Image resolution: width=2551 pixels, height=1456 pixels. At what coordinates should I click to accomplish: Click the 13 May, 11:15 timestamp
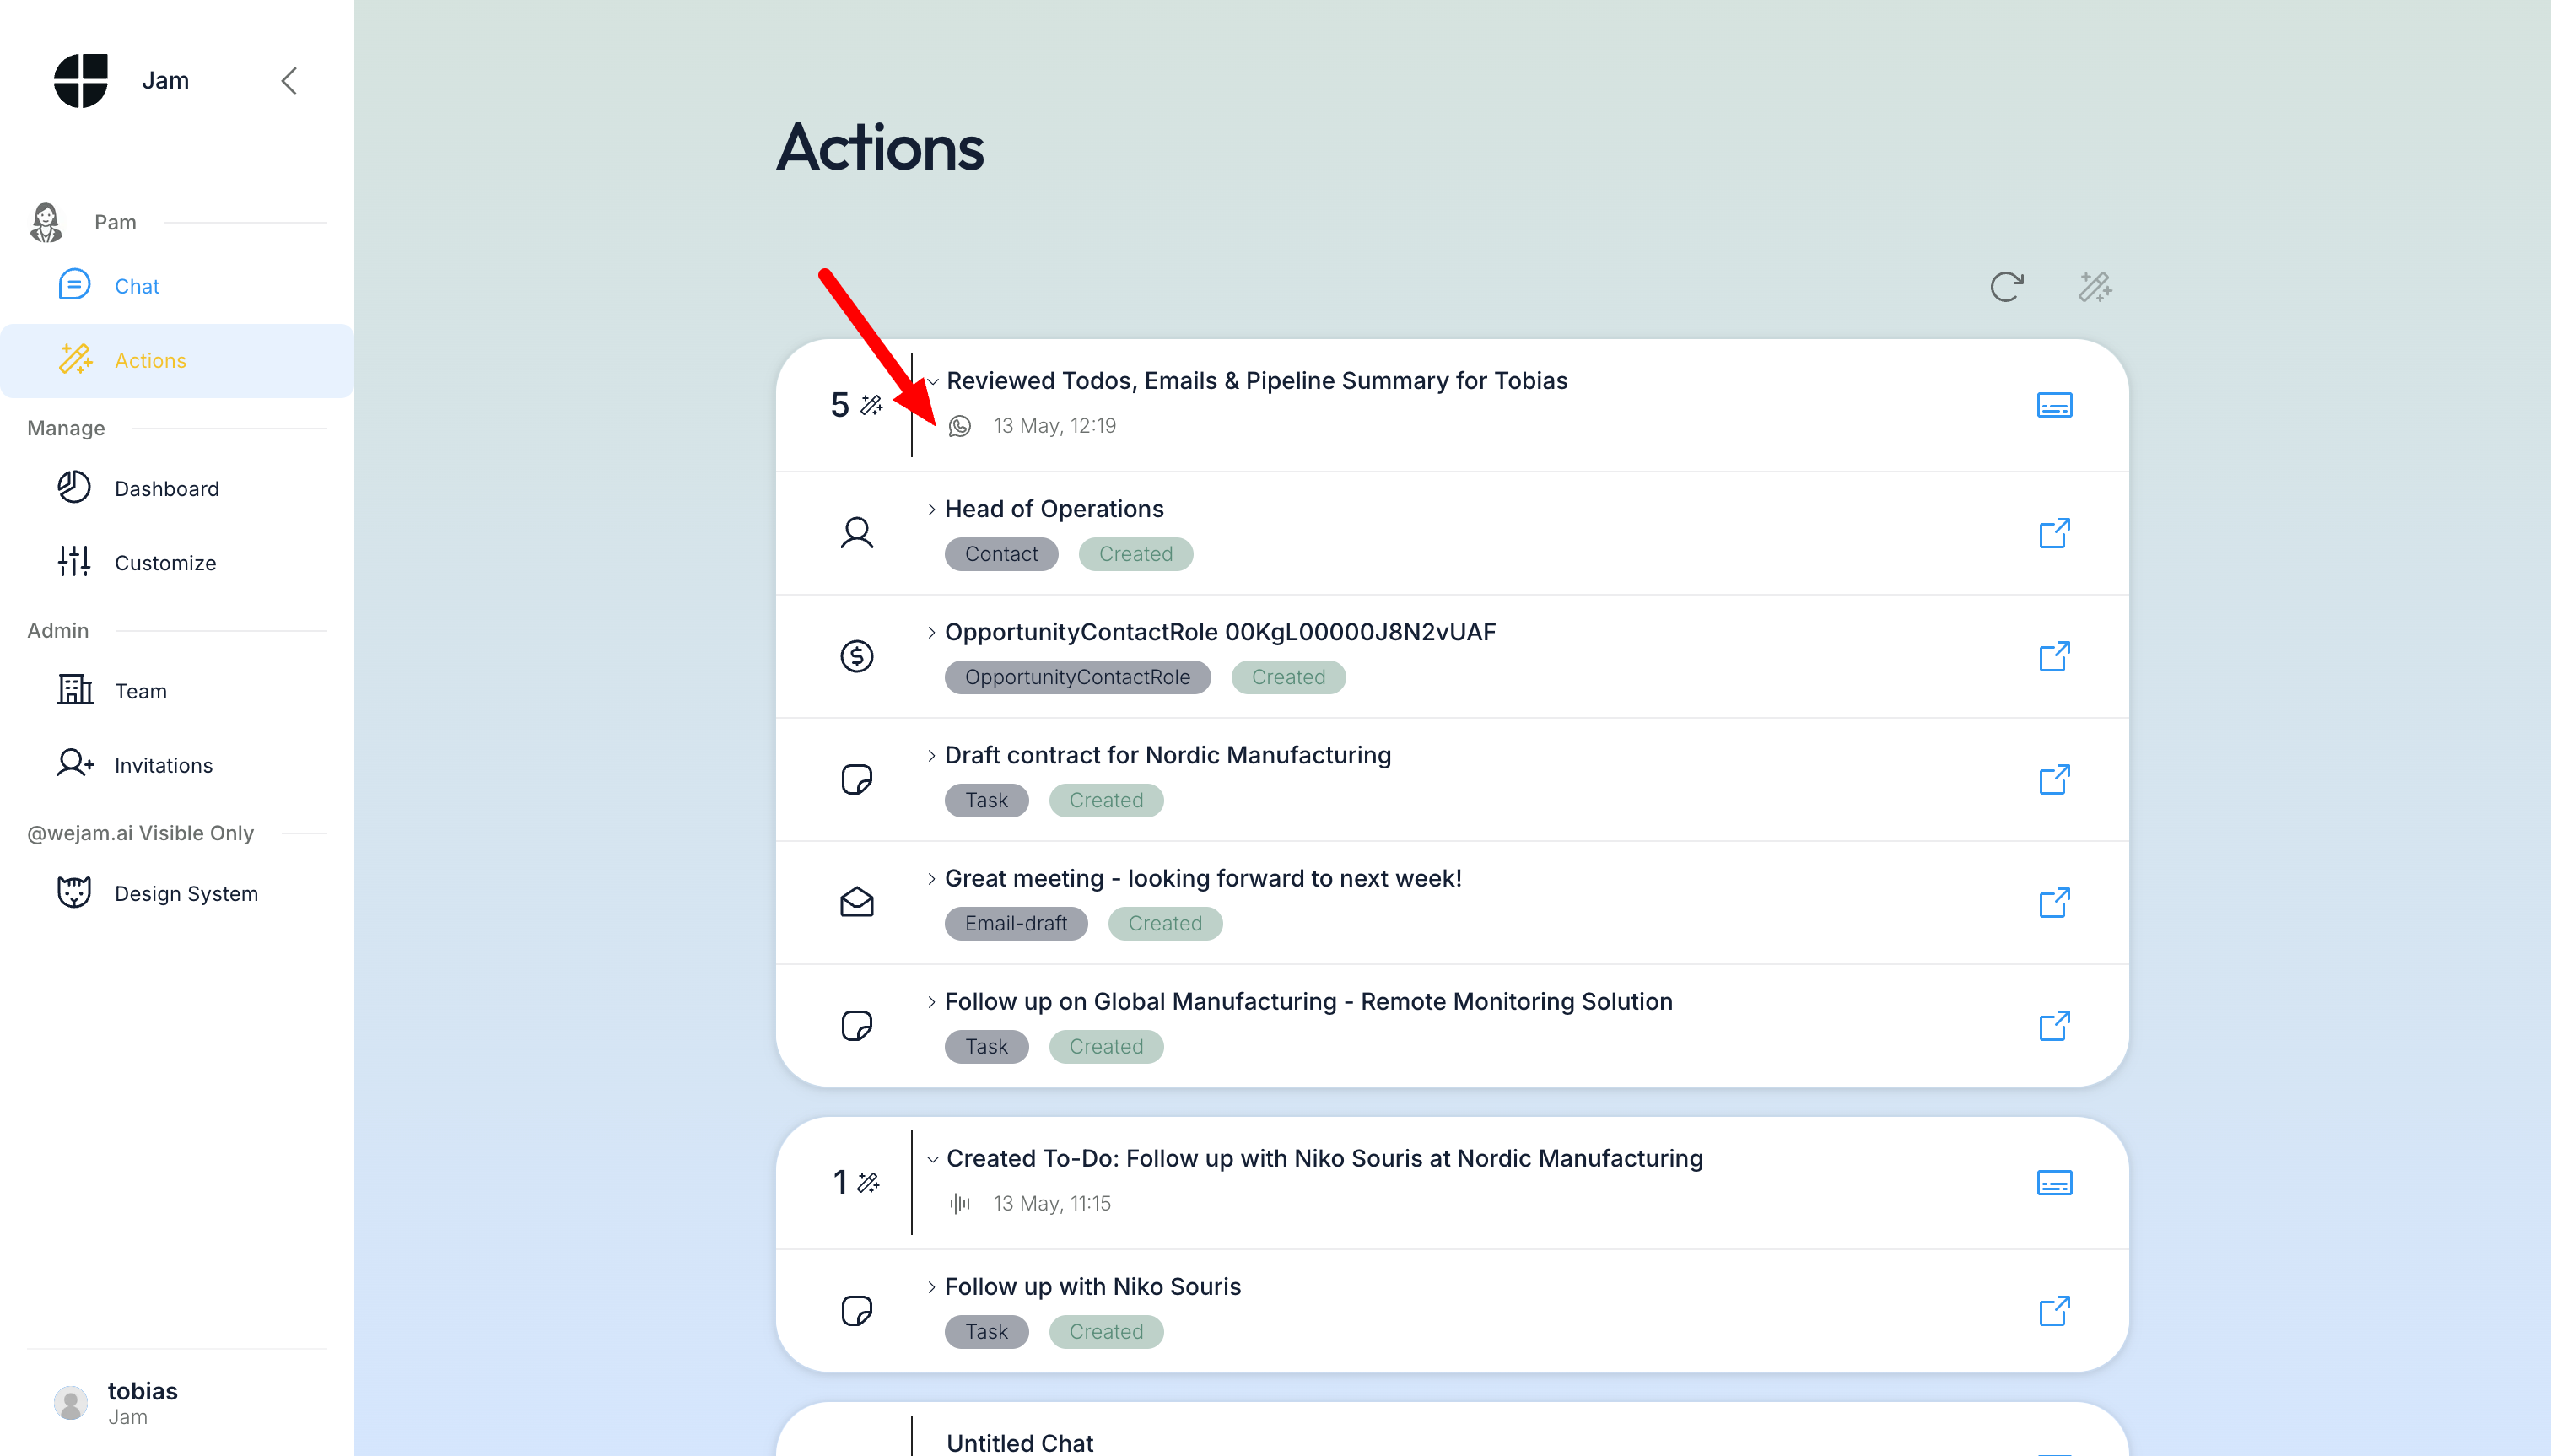click(1051, 1204)
